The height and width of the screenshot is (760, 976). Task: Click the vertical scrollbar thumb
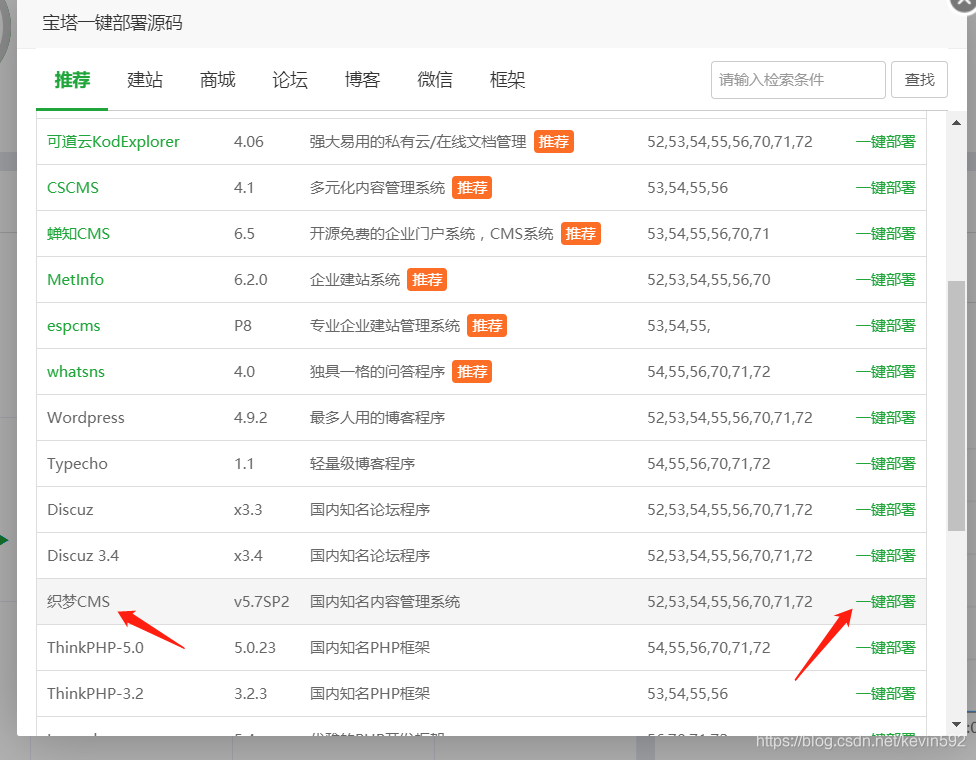pyautogui.click(x=956, y=406)
